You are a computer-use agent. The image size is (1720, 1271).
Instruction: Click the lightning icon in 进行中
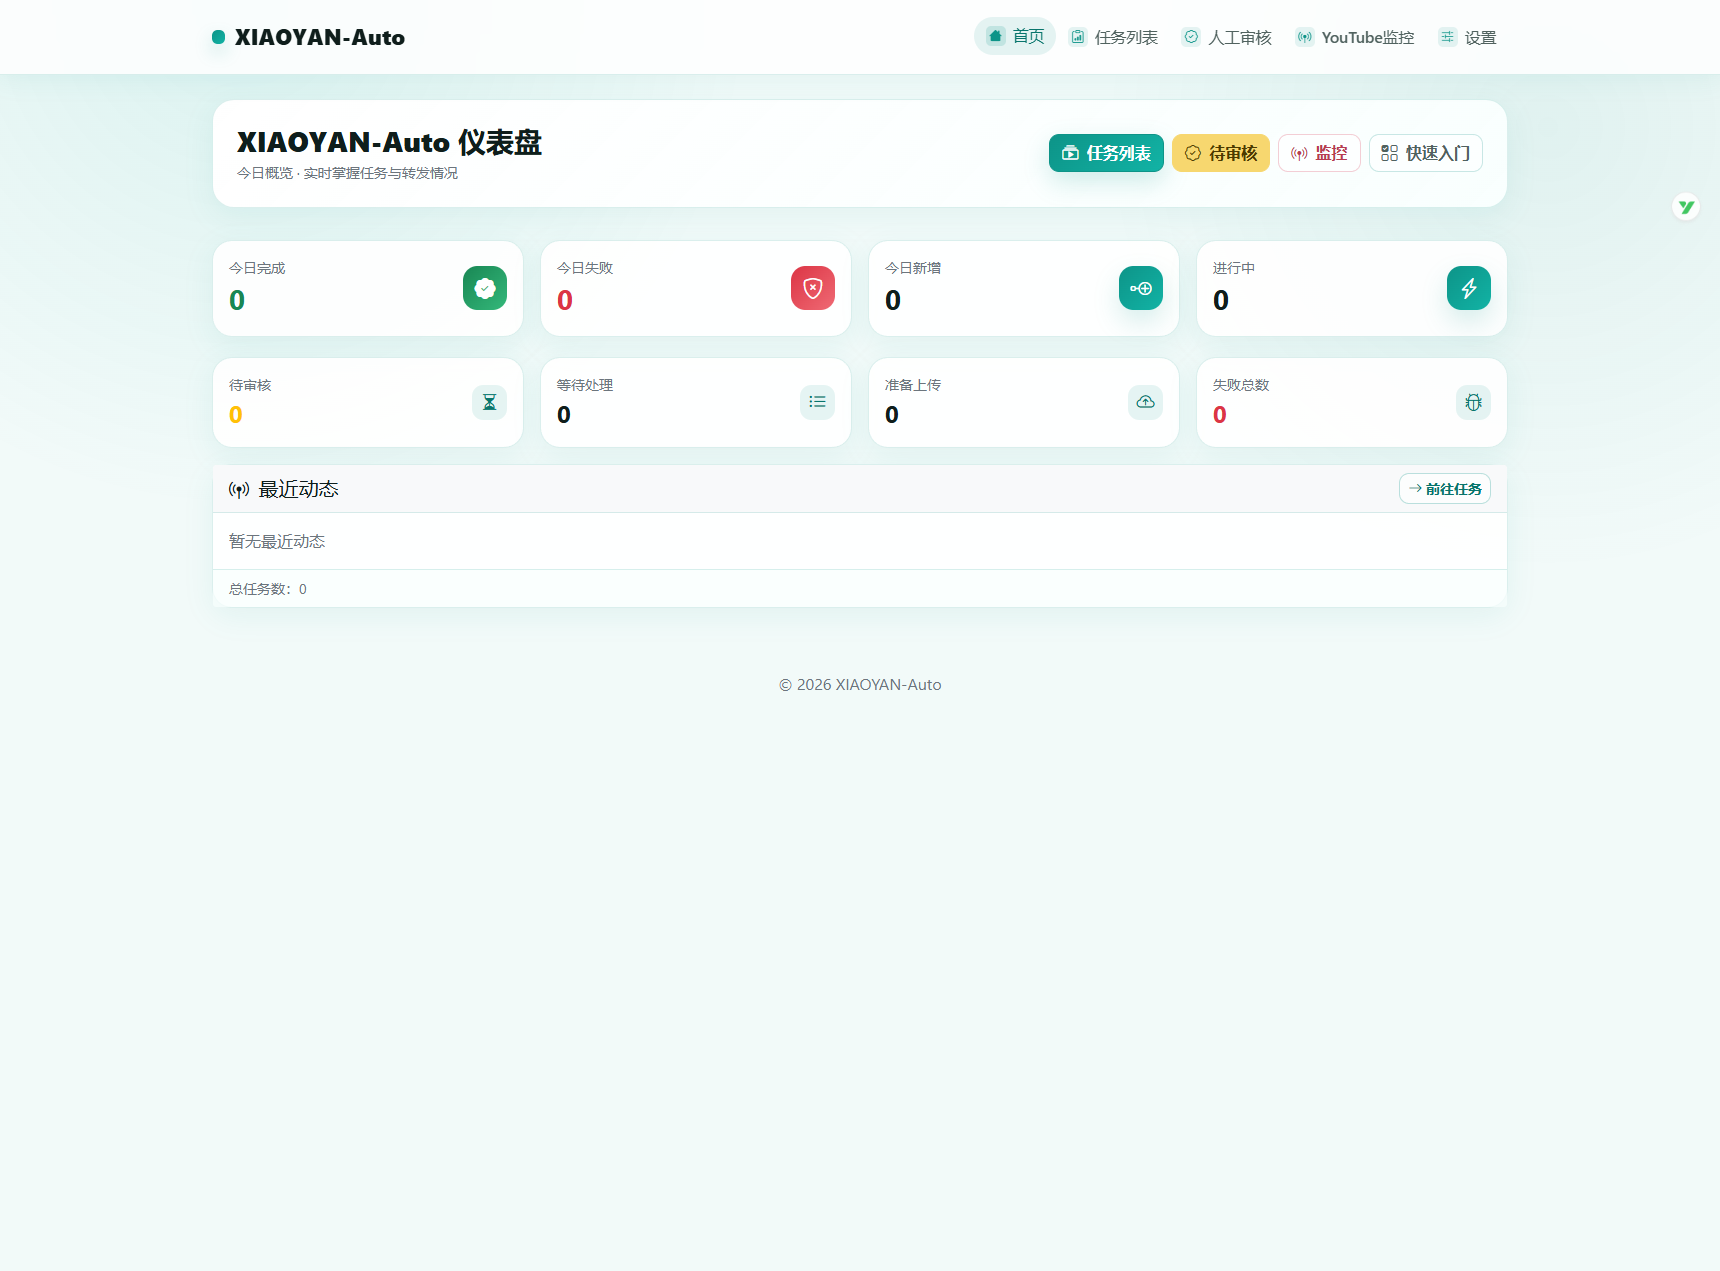1469,288
